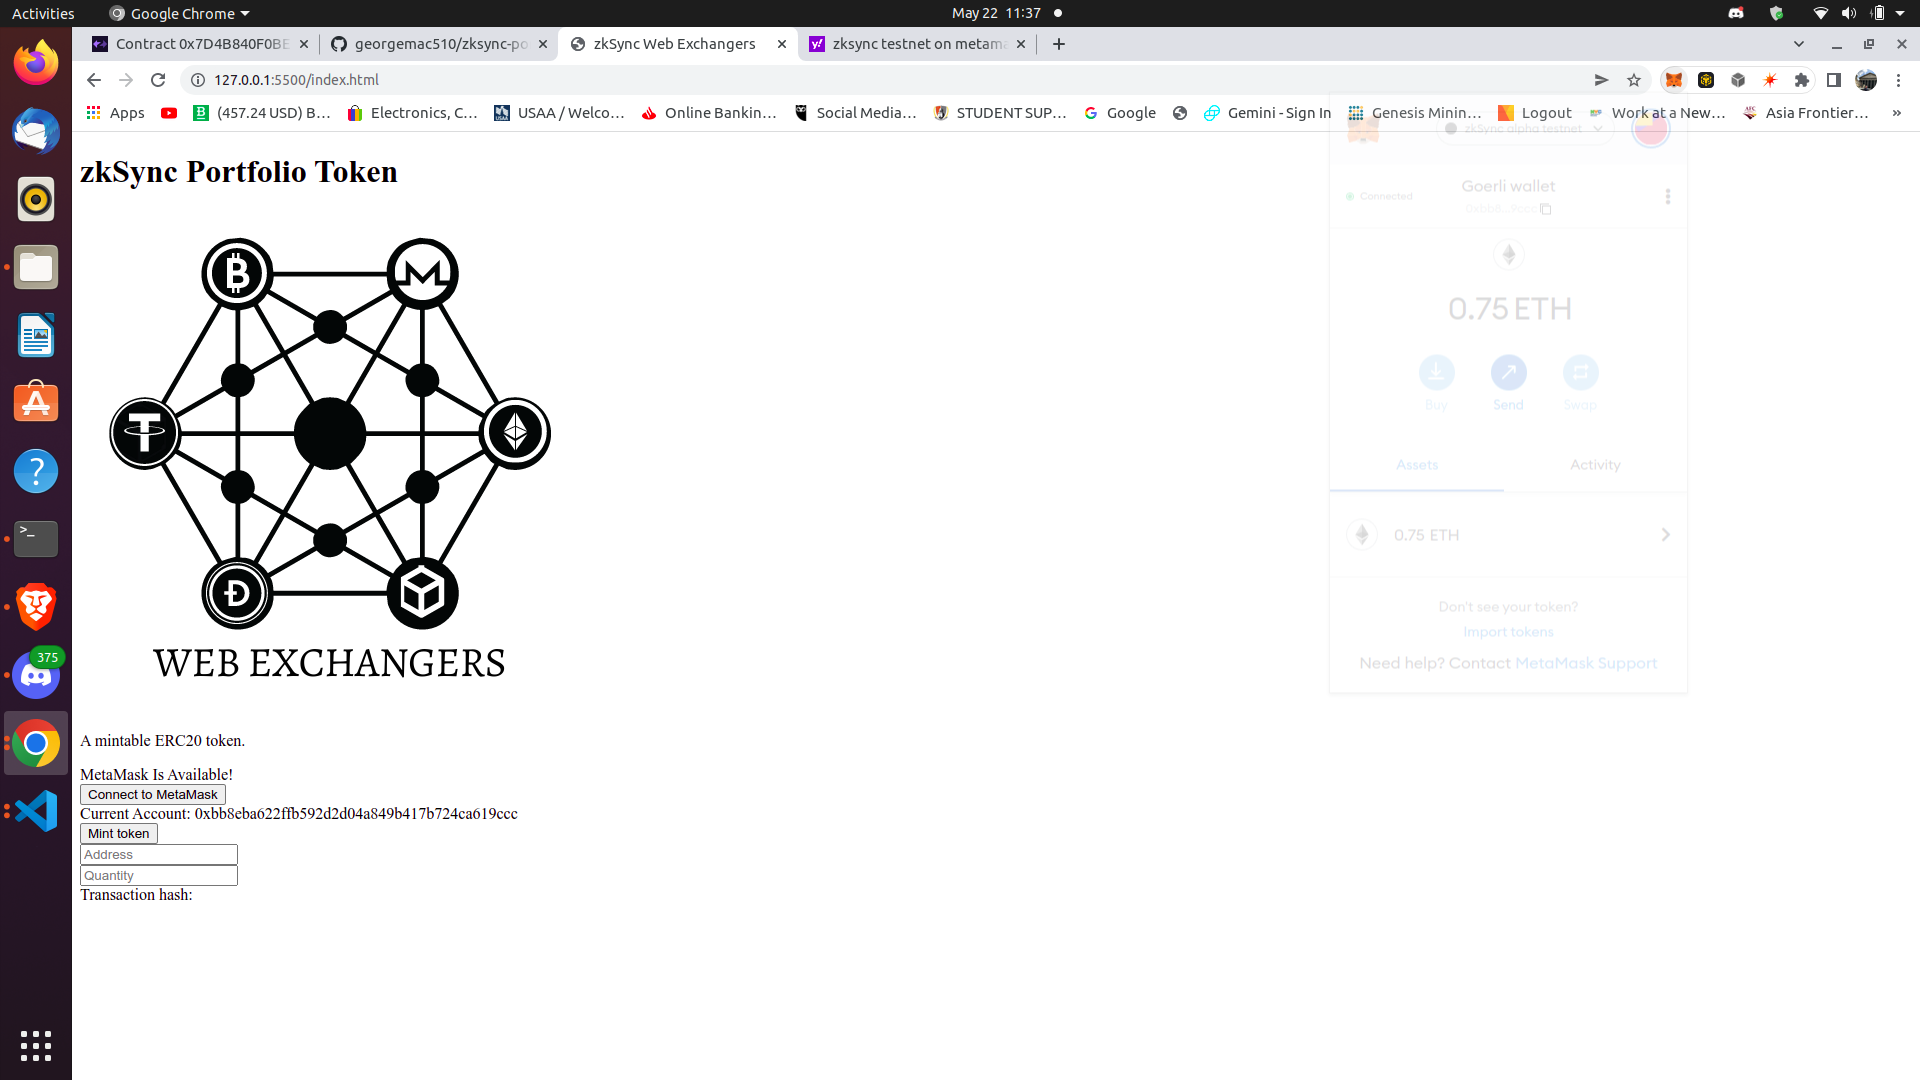Click the Send icon in MetaMask panel
Viewport: 1920px width, 1080px height.
coord(1507,372)
